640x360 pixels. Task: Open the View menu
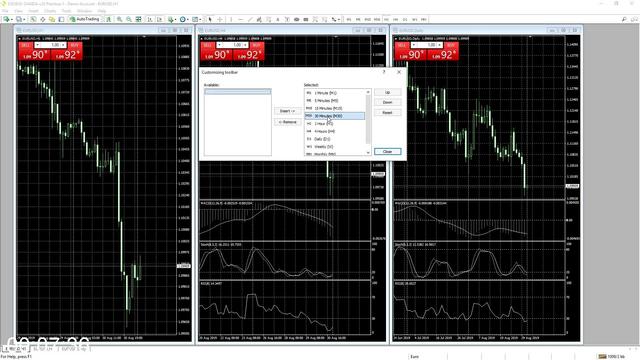[x=18, y=11]
